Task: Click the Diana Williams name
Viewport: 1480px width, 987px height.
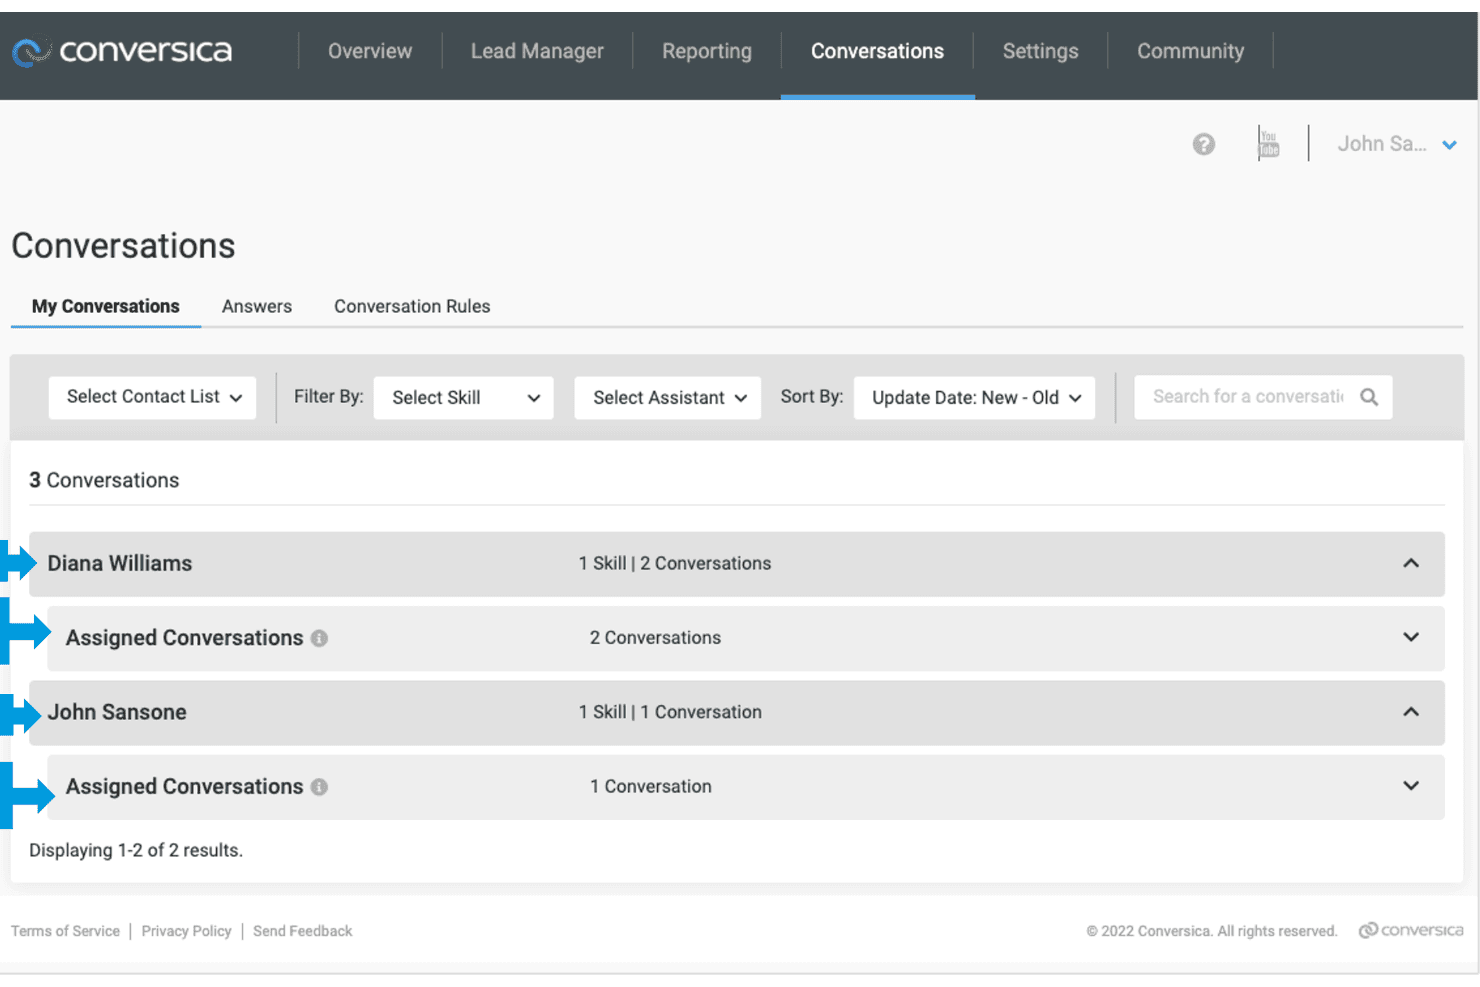Action: [x=120, y=563]
